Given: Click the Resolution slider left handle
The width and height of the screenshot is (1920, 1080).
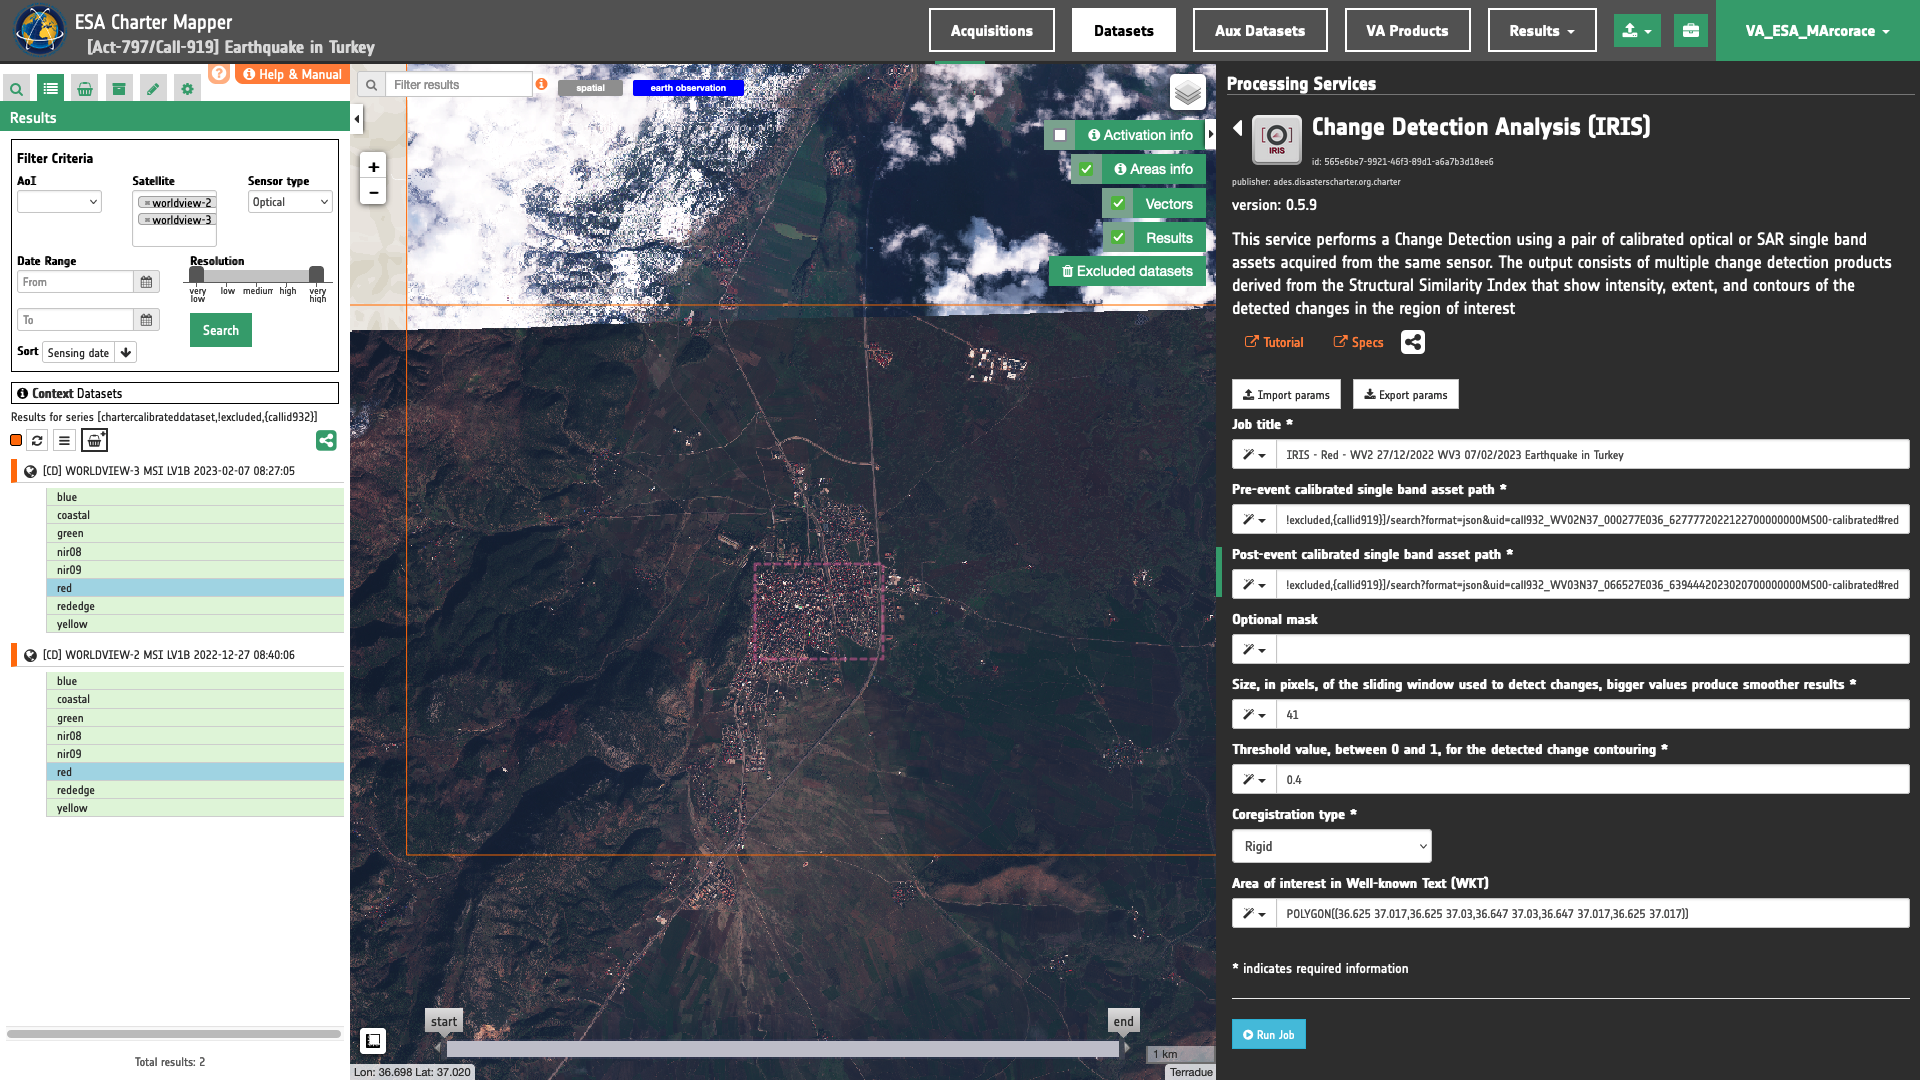Looking at the screenshot, I should (x=197, y=274).
